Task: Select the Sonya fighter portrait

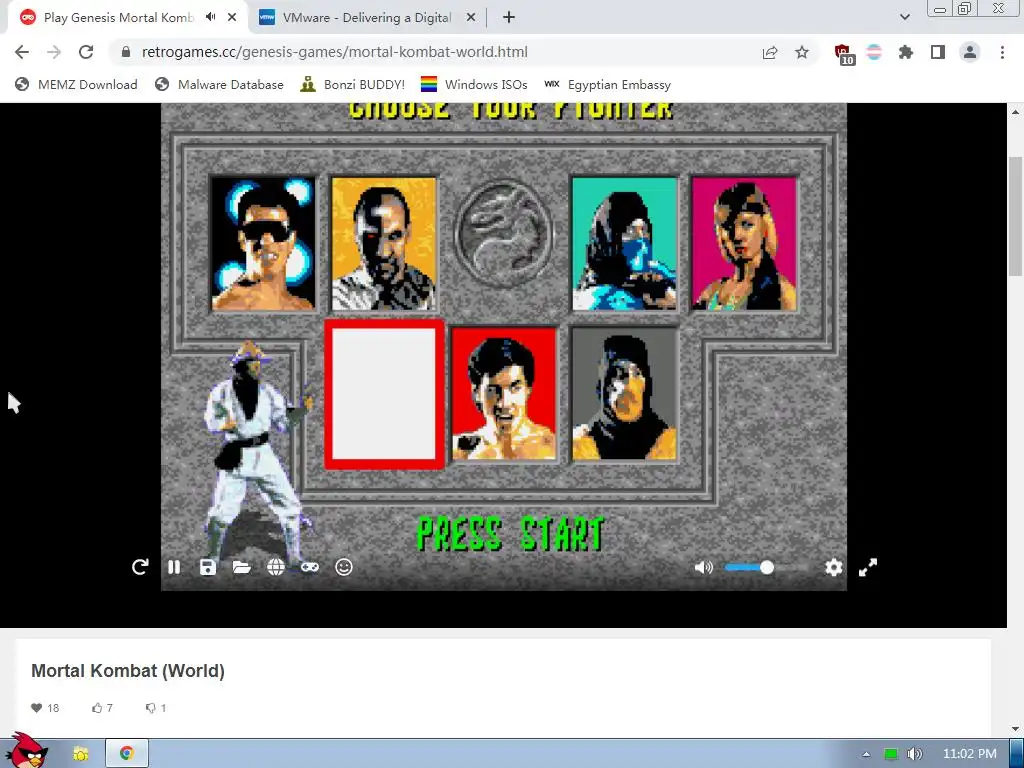Action: pyautogui.click(x=744, y=244)
